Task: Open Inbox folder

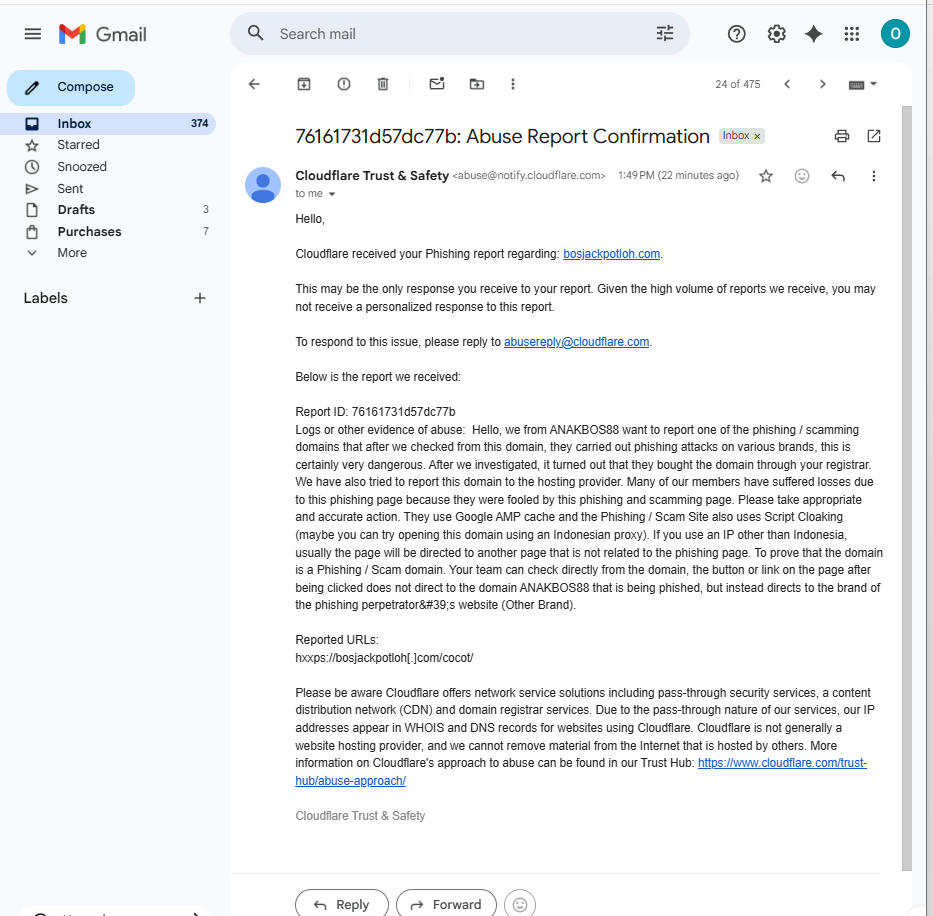Action: coord(108,124)
